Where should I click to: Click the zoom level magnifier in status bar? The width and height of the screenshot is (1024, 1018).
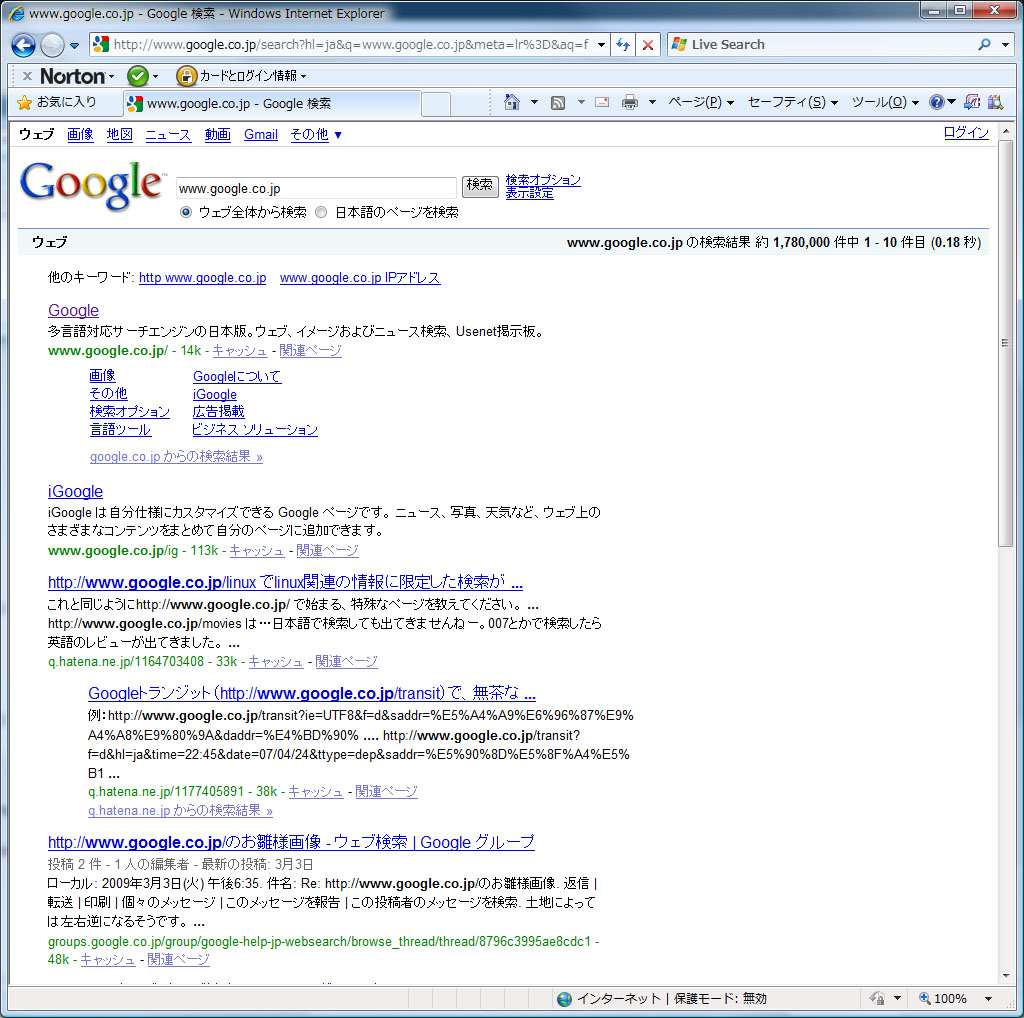tap(924, 998)
